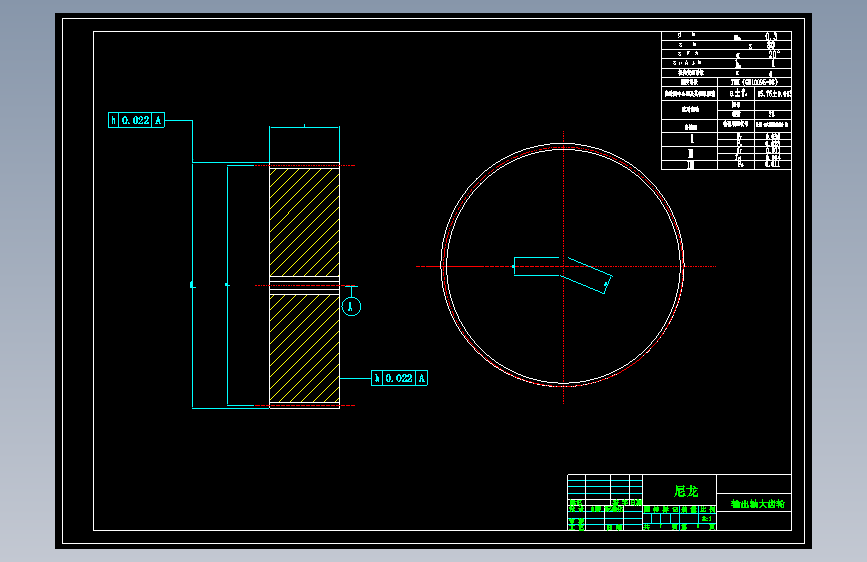Screen dimensions: 867x562
Task: Click the 2:1 scale cell in title block
Action: [707, 518]
